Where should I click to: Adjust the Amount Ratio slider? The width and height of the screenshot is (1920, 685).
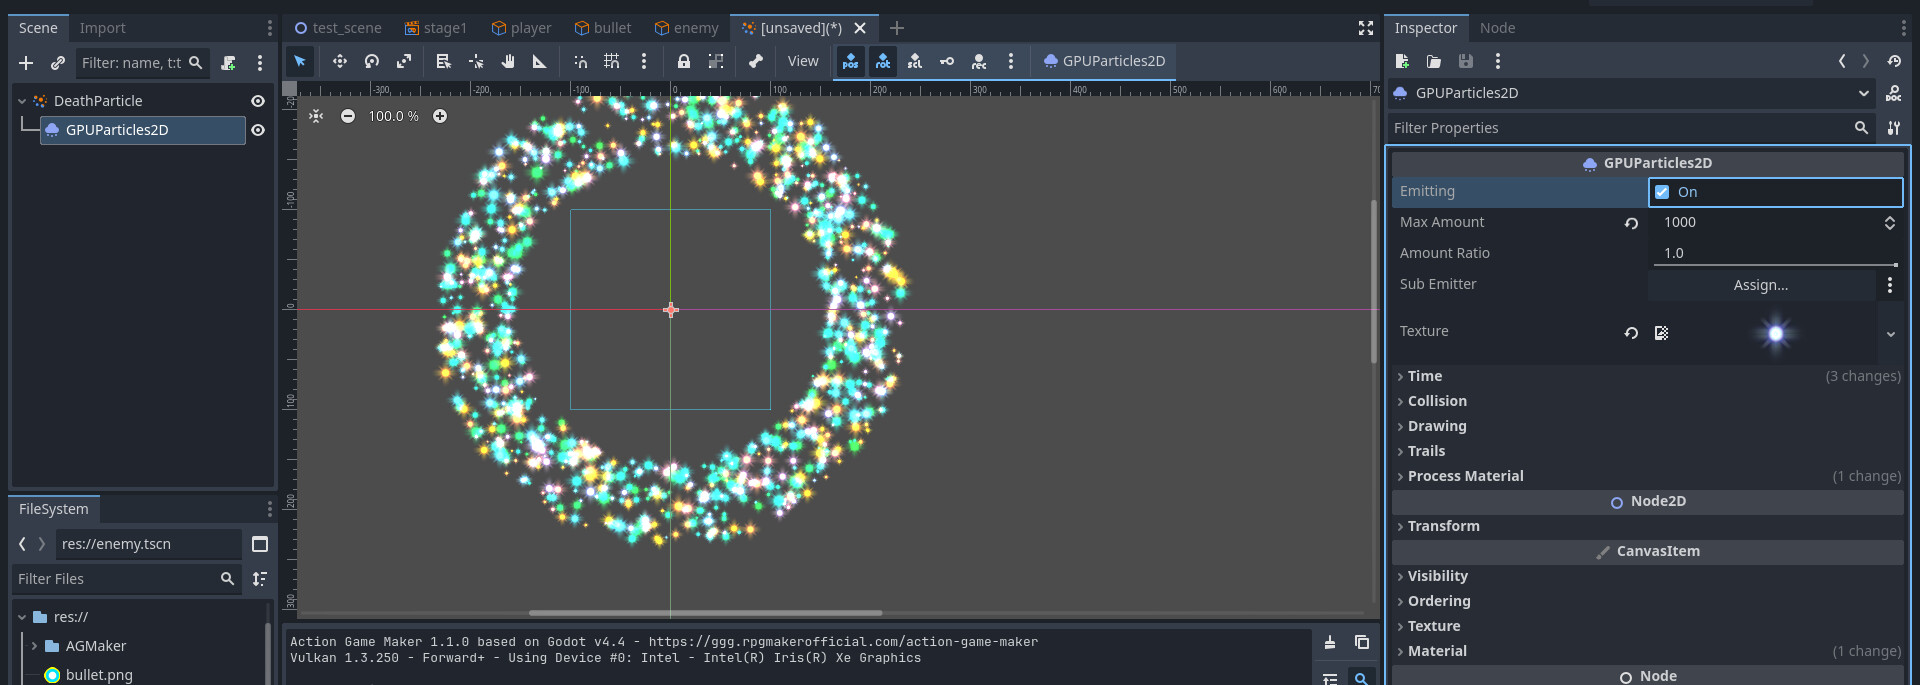1776,265
